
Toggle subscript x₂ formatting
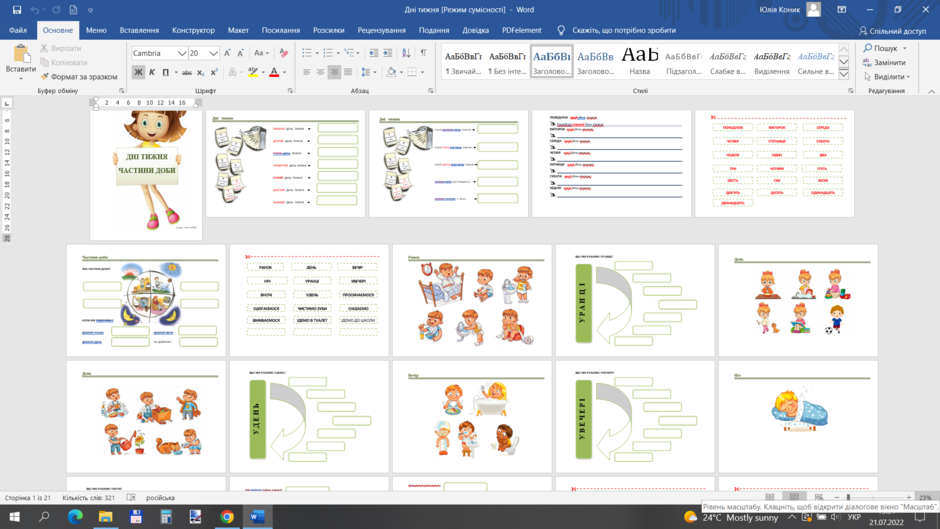point(201,73)
